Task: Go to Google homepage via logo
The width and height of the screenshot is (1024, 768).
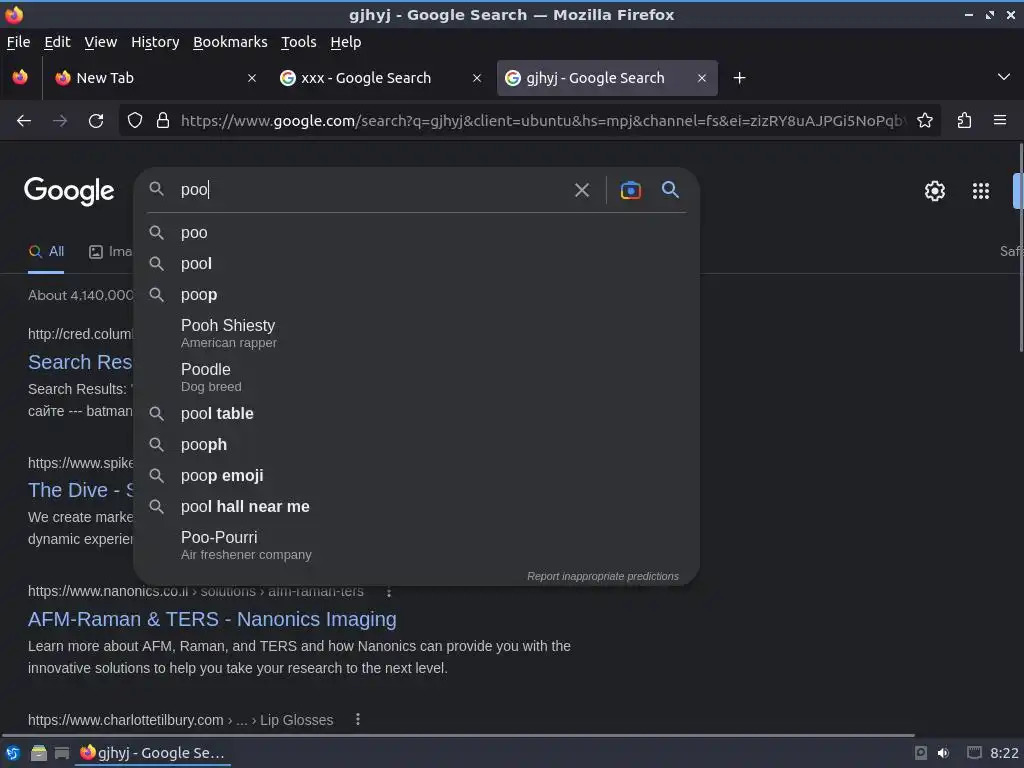Action: tap(69, 191)
